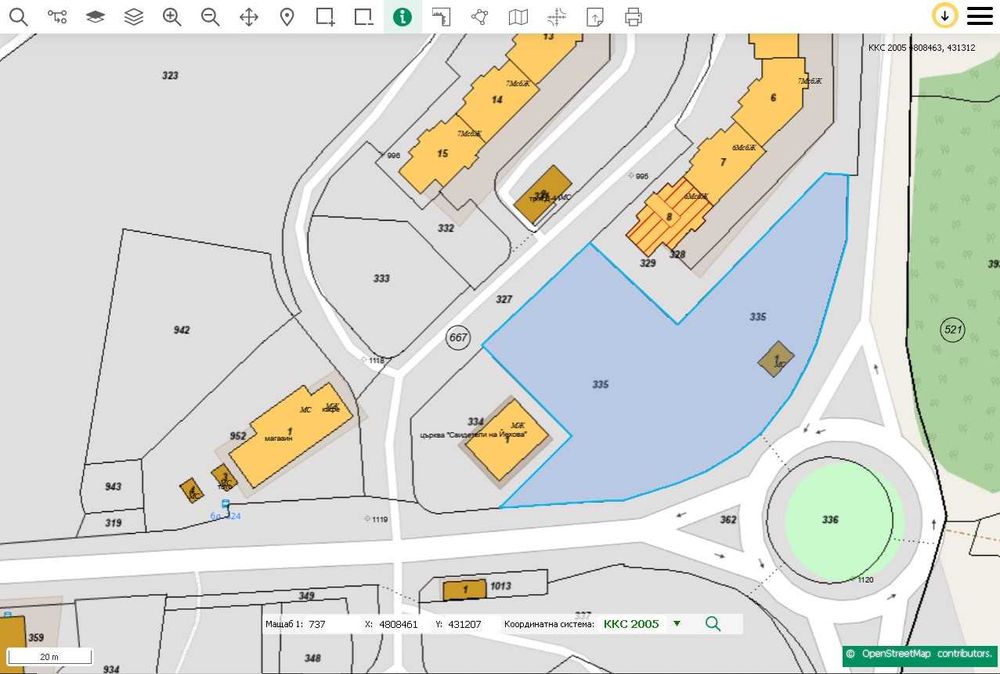Click the green search-by-coordinates magnifier

pos(713,624)
